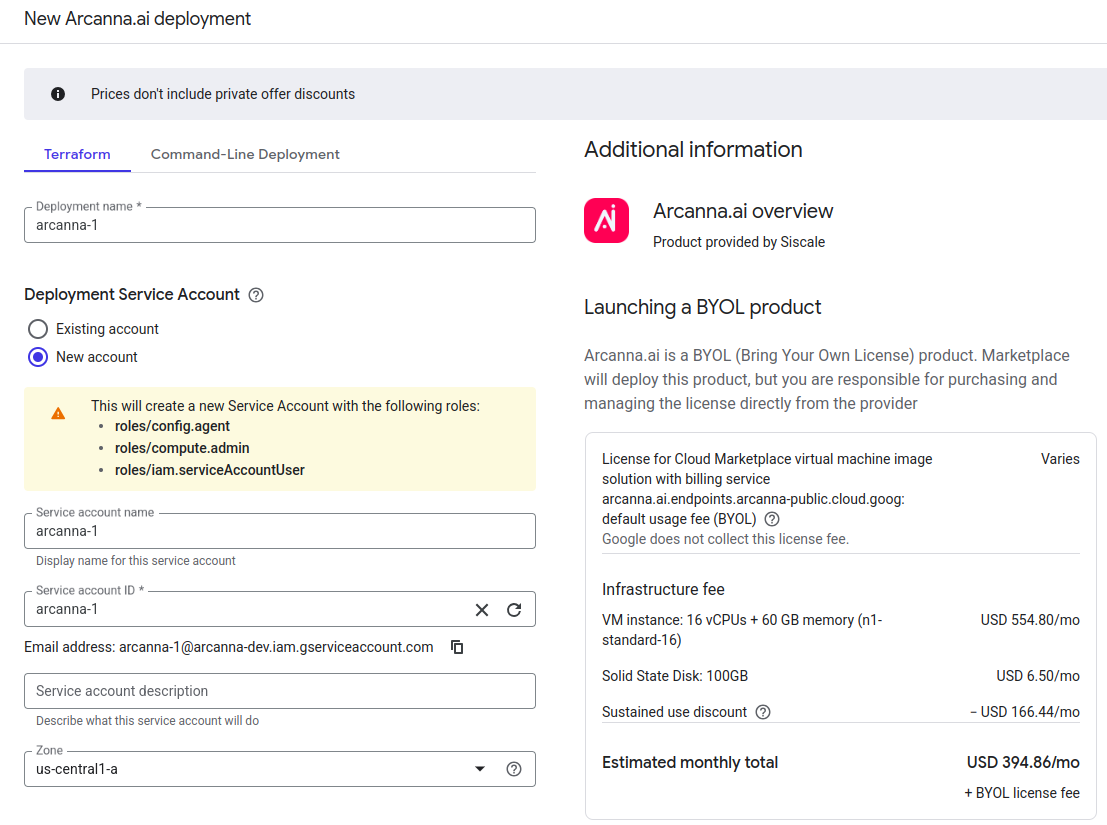Regenerate the Service account ID
The height and width of the screenshot is (825, 1107).
(514, 610)
